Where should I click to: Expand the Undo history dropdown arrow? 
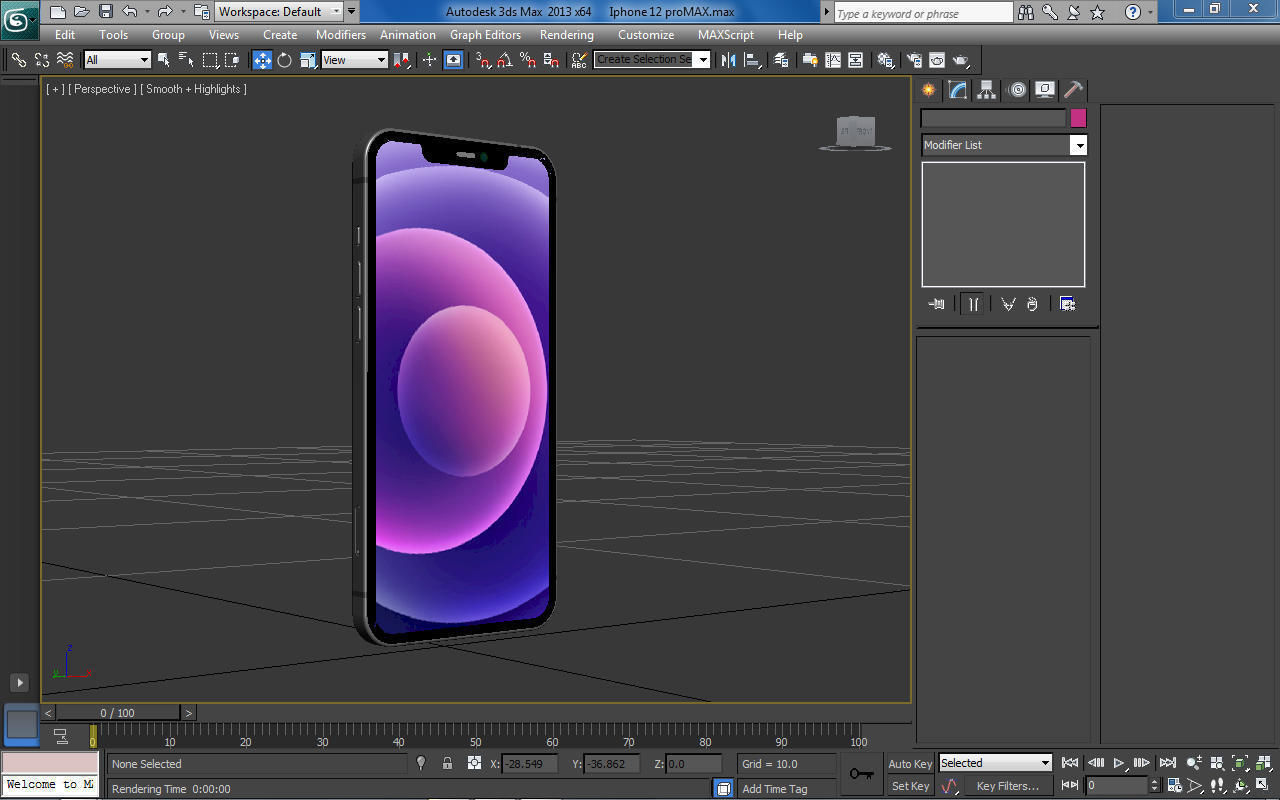[x=147, y=12]
